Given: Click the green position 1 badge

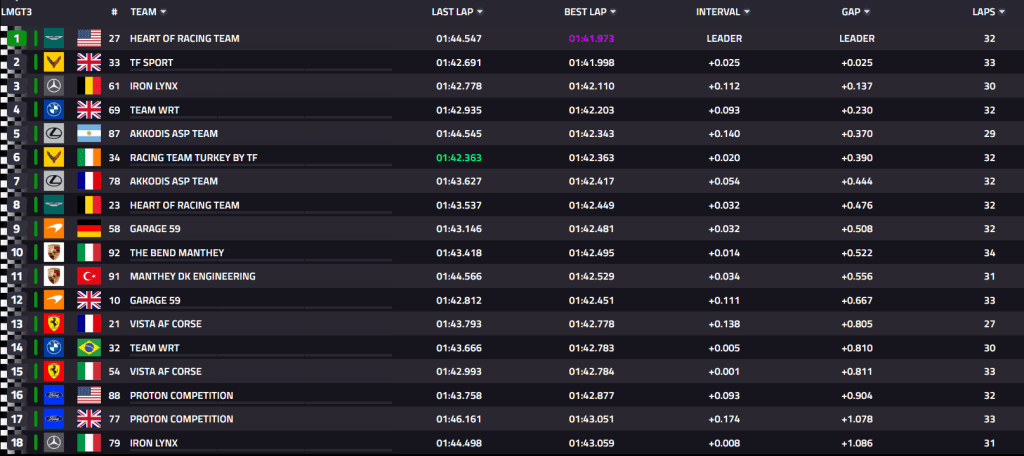Looking at the screenshot, I should (x=18, y=39).
